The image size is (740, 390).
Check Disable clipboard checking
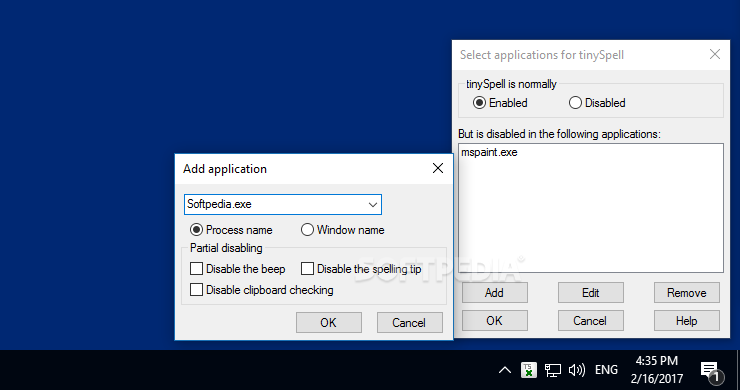(261, 289)
